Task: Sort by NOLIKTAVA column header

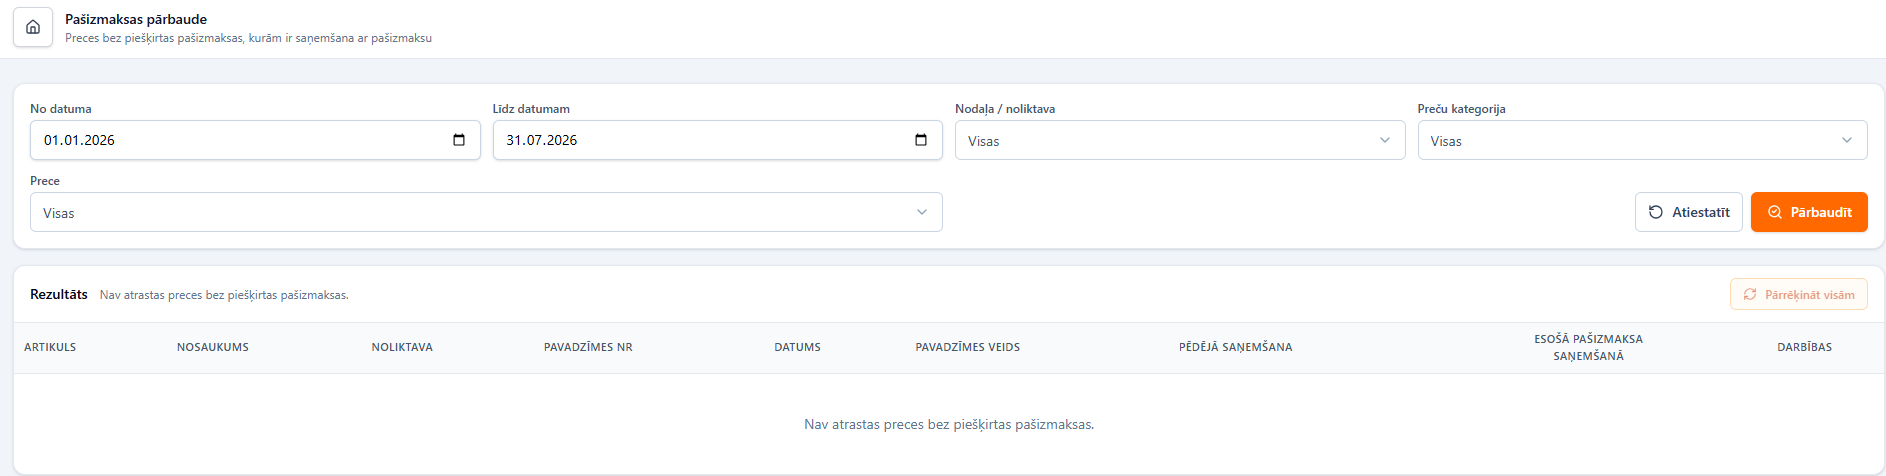Action: [x=402, y=347]
